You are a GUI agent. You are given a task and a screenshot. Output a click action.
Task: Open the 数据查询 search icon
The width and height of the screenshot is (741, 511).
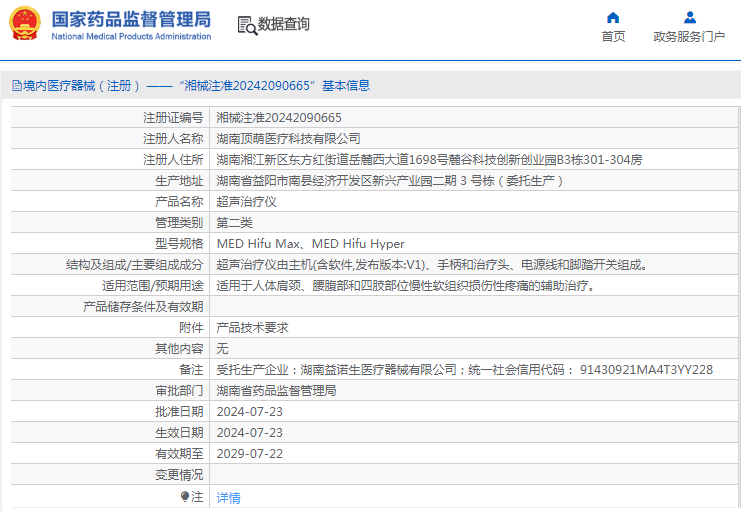[x=247, y=25]
